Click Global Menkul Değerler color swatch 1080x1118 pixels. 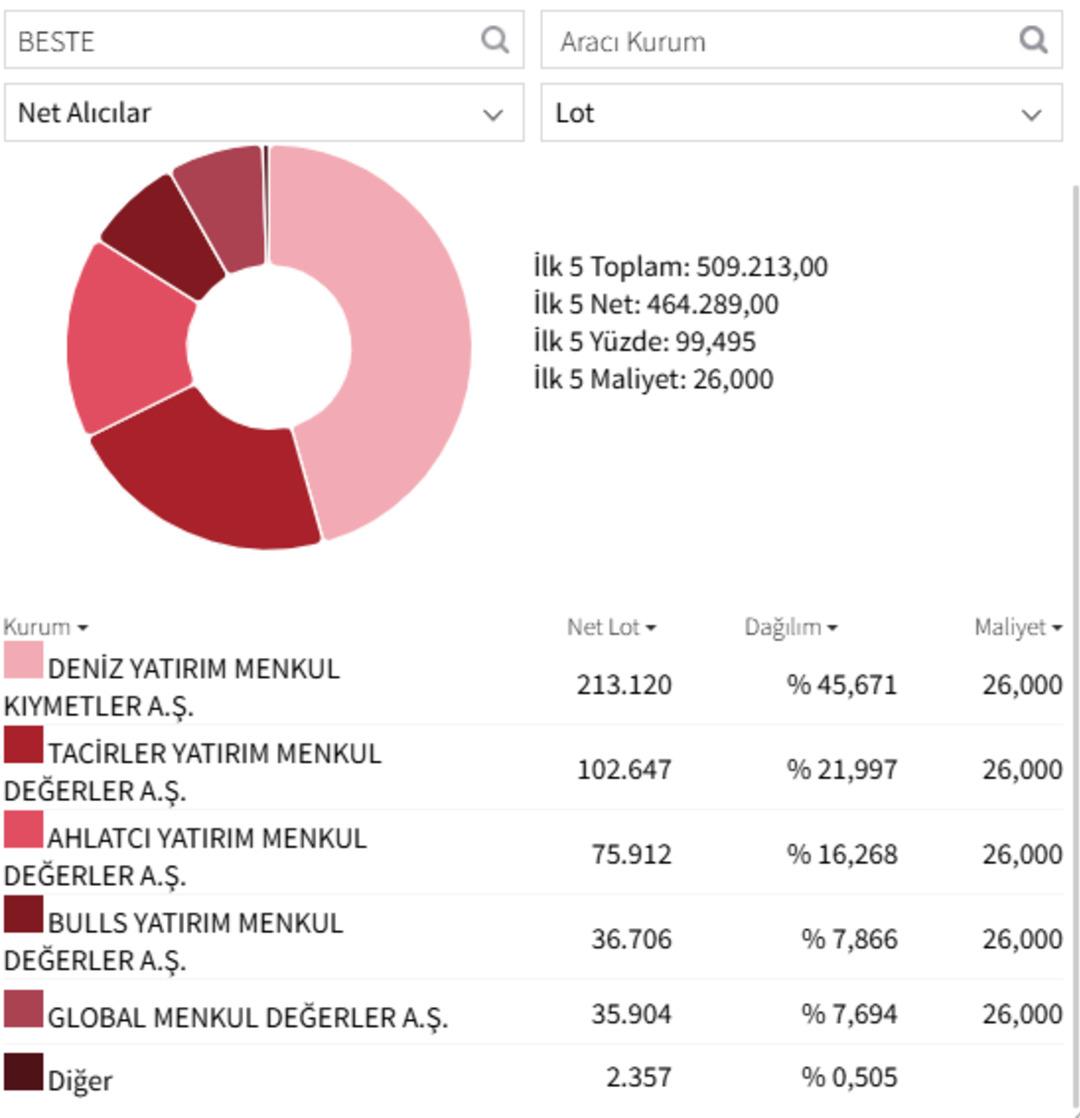coord(23,1009)
